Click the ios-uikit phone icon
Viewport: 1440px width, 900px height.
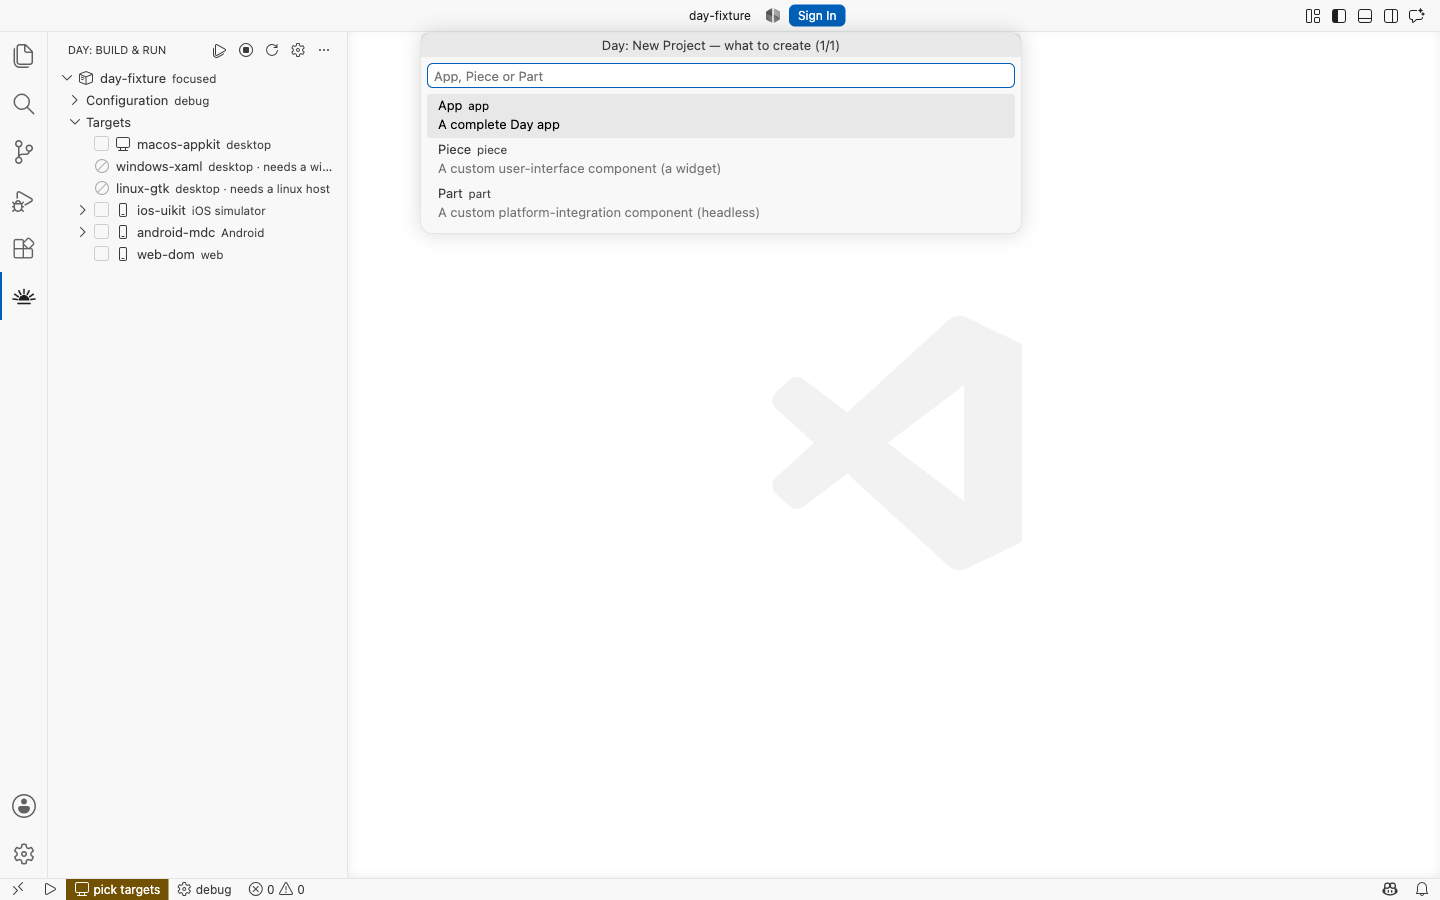tap(123, 210)
